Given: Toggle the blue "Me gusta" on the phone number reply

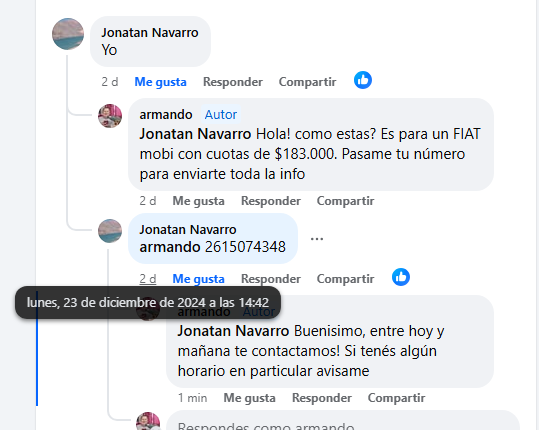Looking at the screenshot, I should tap(198, 279).
